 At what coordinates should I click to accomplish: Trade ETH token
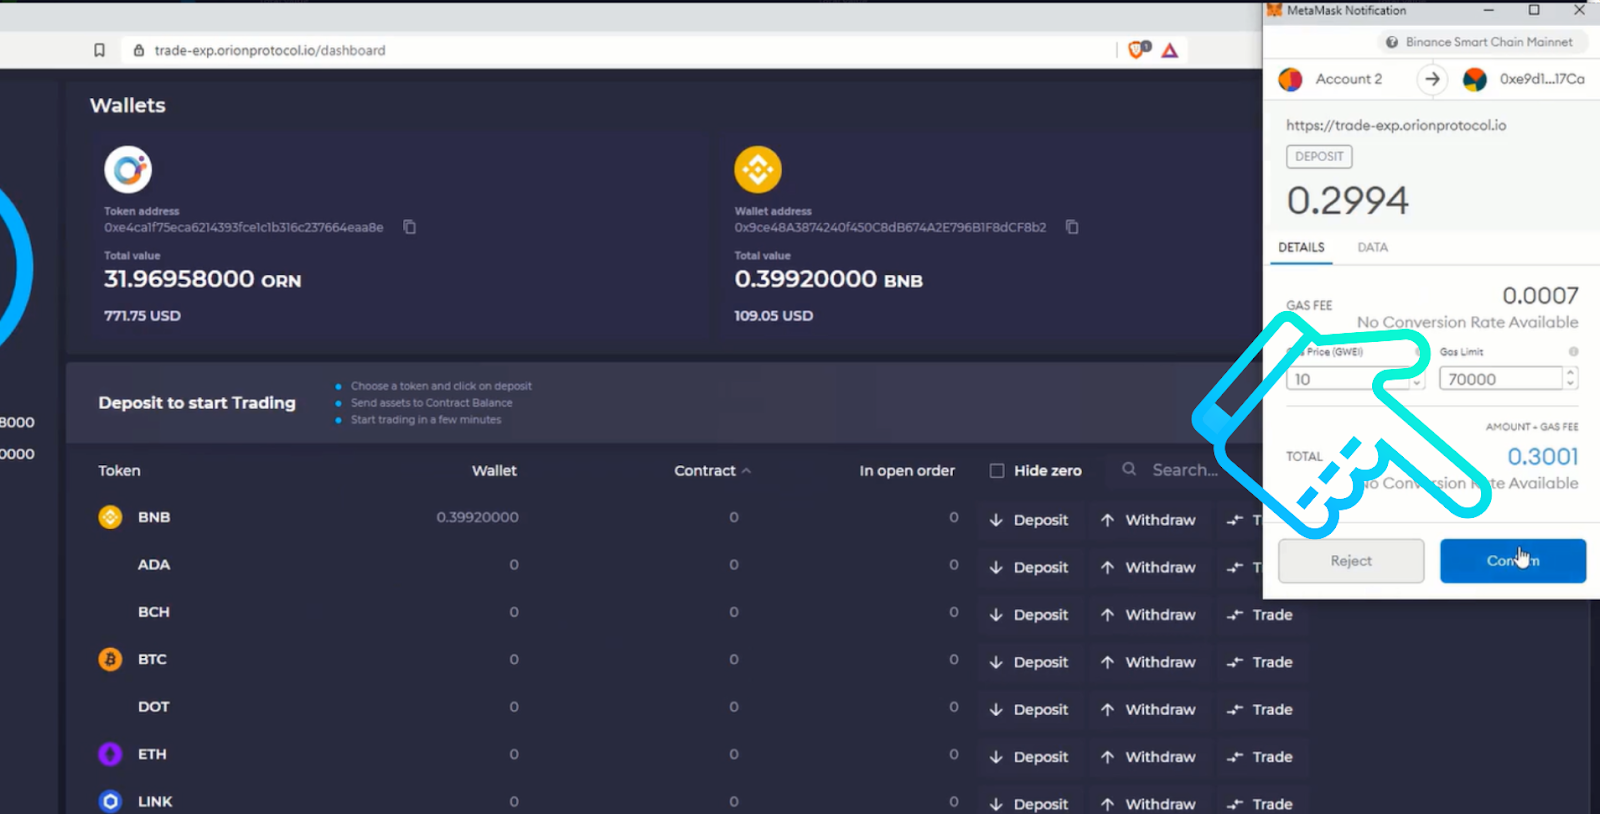coord(1261,757)
